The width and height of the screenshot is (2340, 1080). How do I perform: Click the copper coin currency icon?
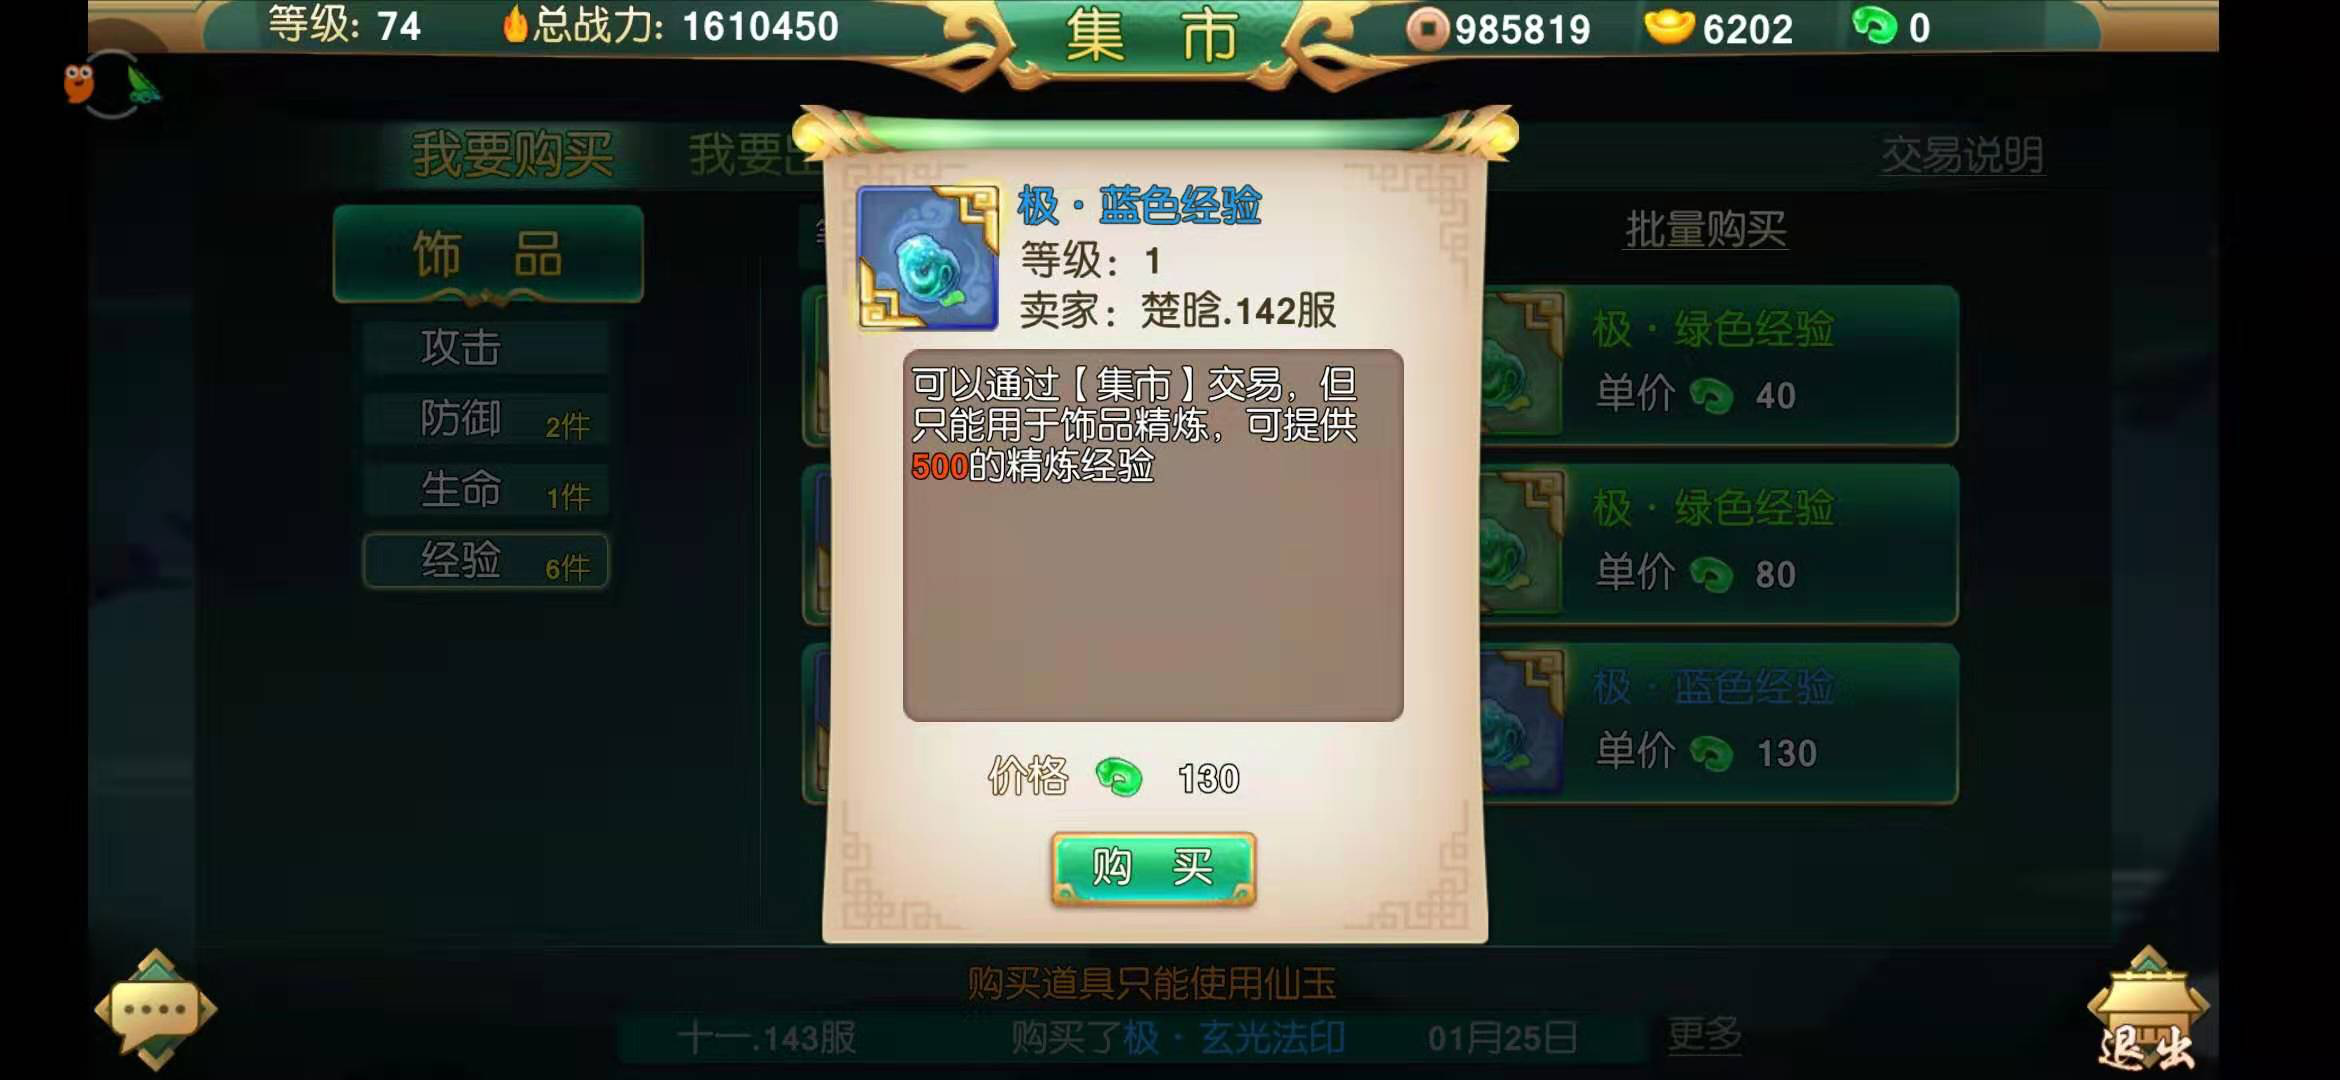point(1427,28)
